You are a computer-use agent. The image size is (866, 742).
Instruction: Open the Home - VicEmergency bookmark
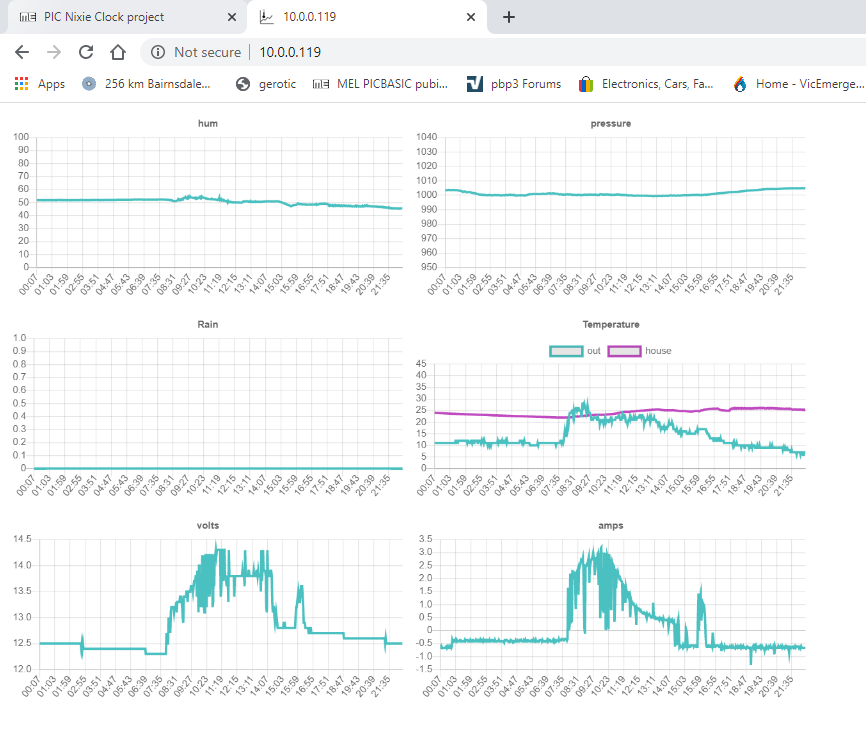798,84
